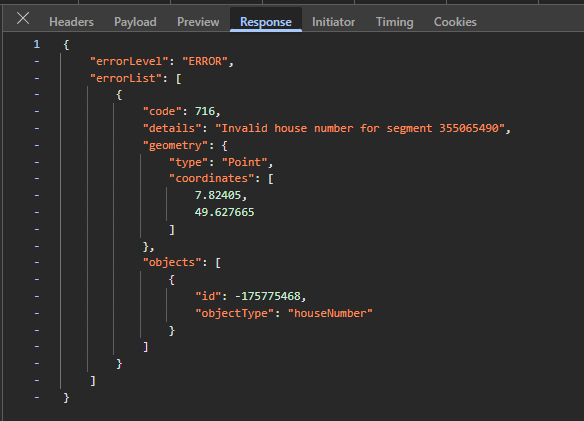Click the "details" key

point(172,129)
